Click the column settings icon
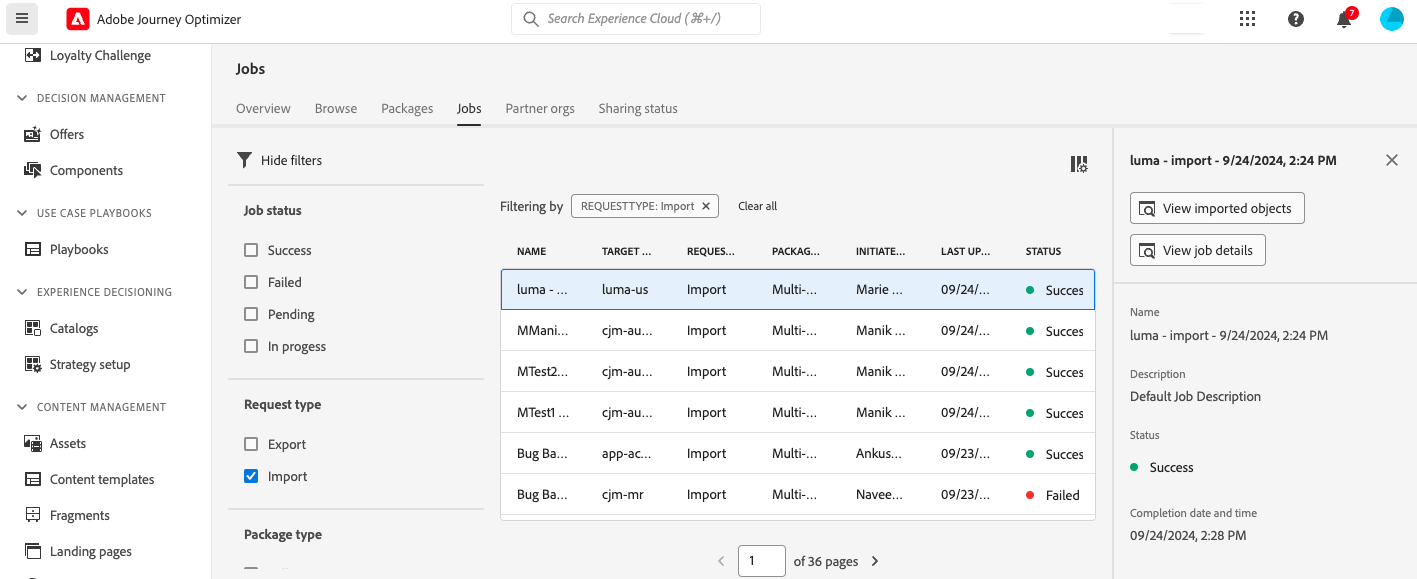This screenshot has width=1417, height=579. [x=1079, y=164]
